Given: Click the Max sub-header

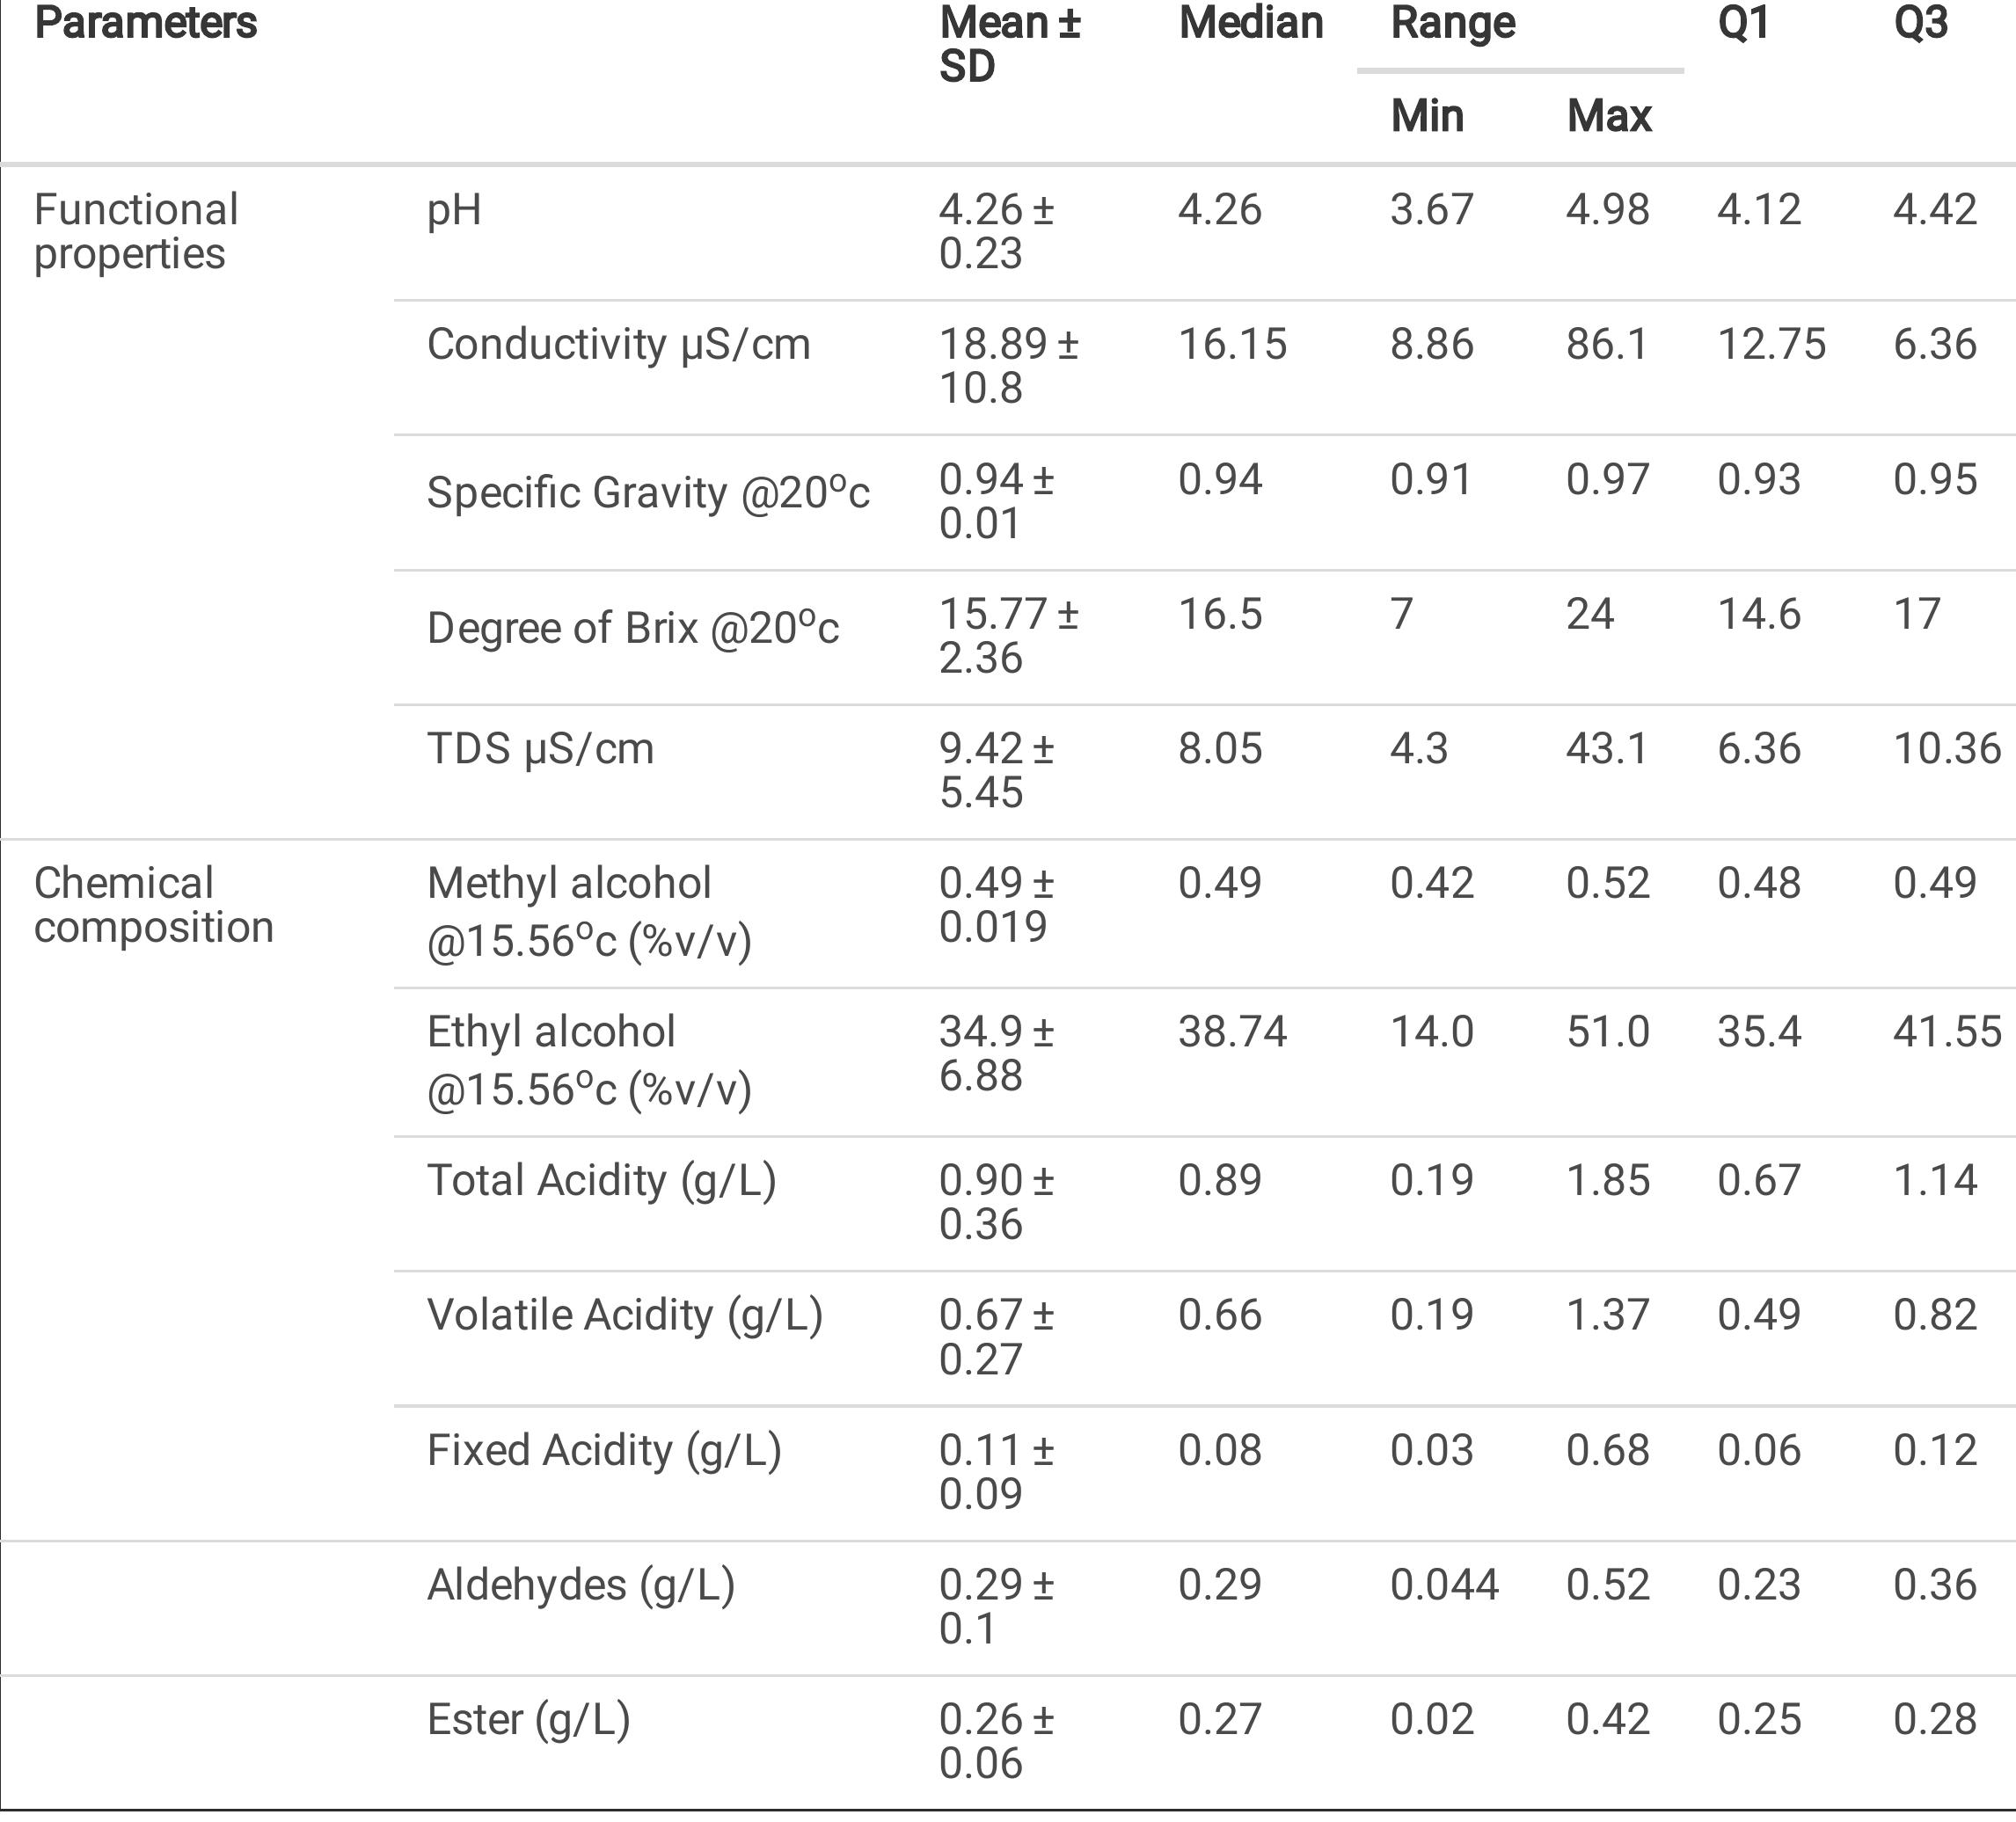Looking at the screenshot, I should pyautogui.click(x=1608, y=116).
